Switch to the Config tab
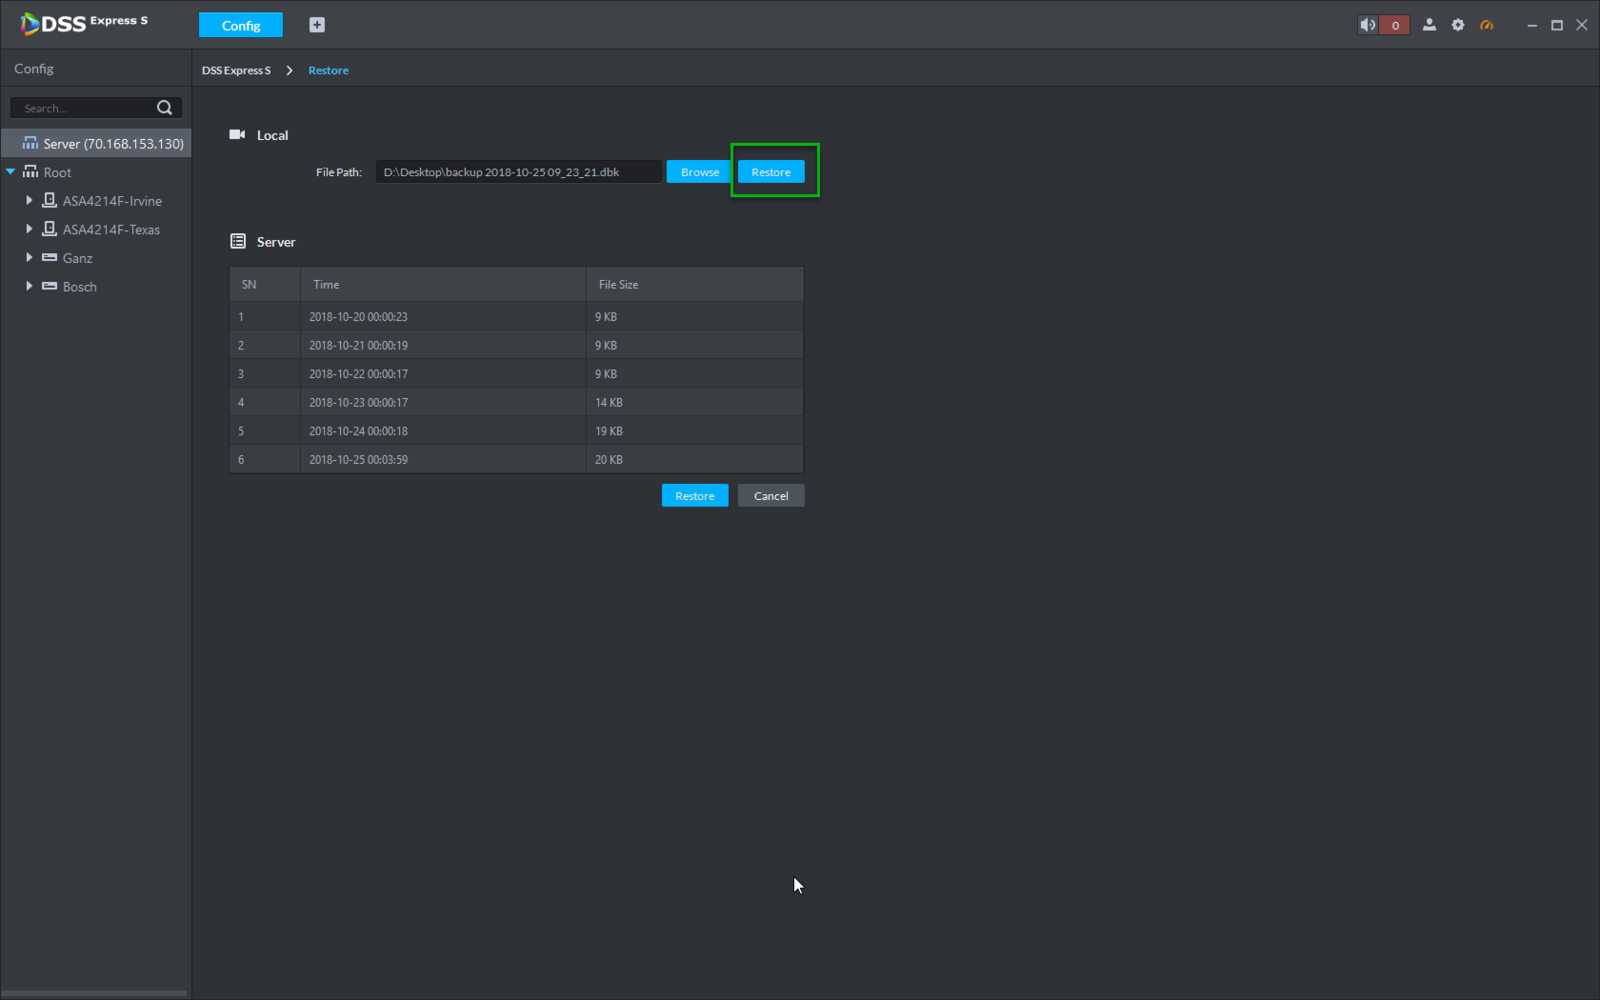The image size is (1600, 1000). click(x=241, y=25)
